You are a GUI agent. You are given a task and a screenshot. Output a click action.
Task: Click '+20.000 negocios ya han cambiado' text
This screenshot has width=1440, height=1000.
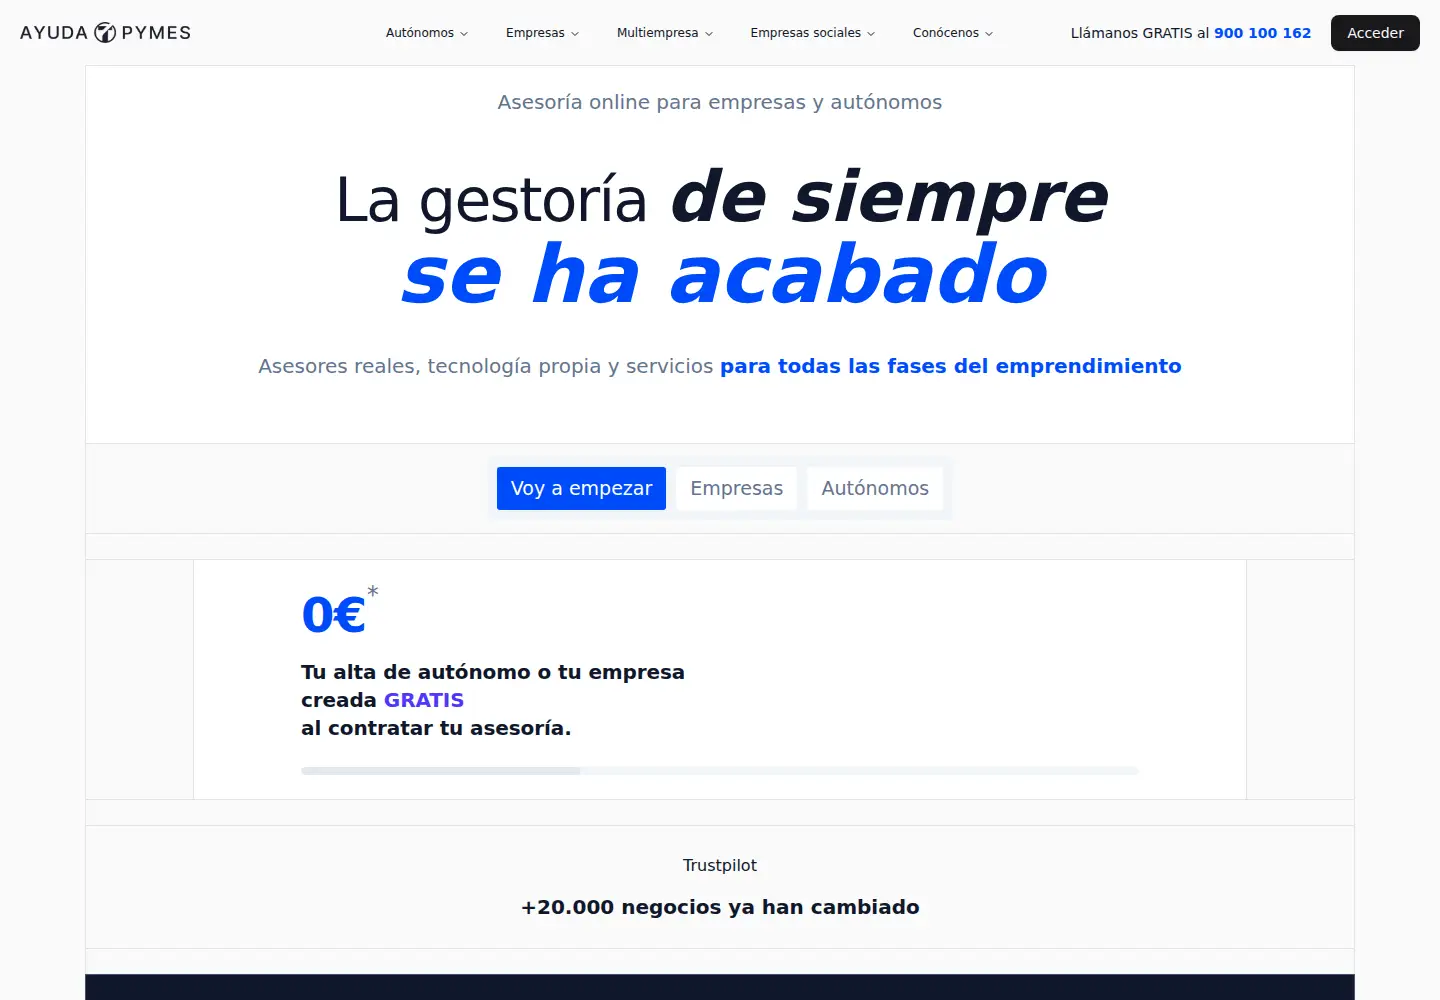pyautogui.click(x=720, y=907)
